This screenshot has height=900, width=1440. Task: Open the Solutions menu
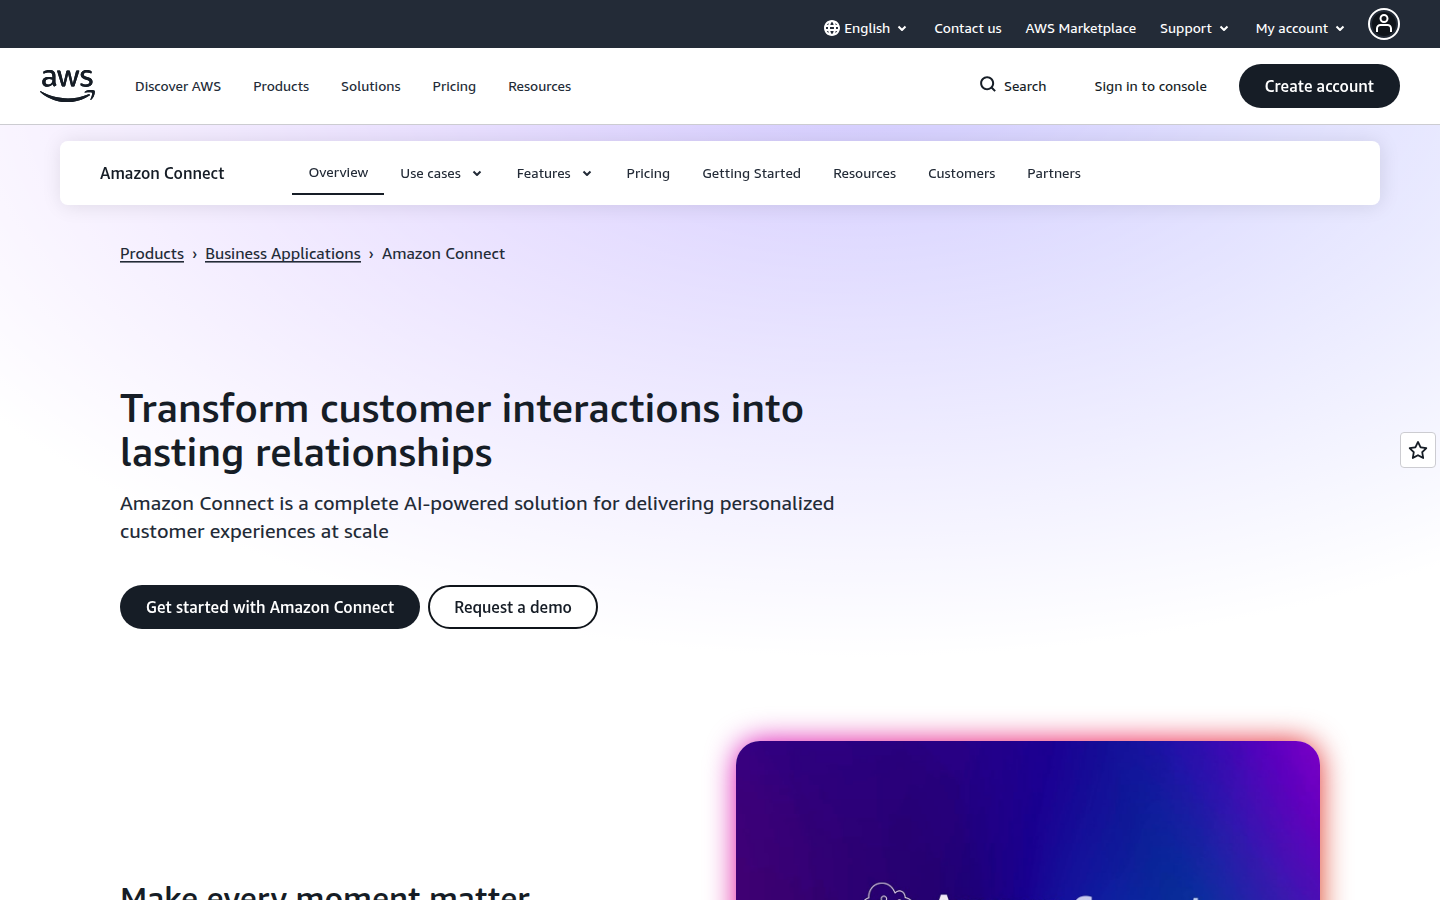tap(370, 86)
